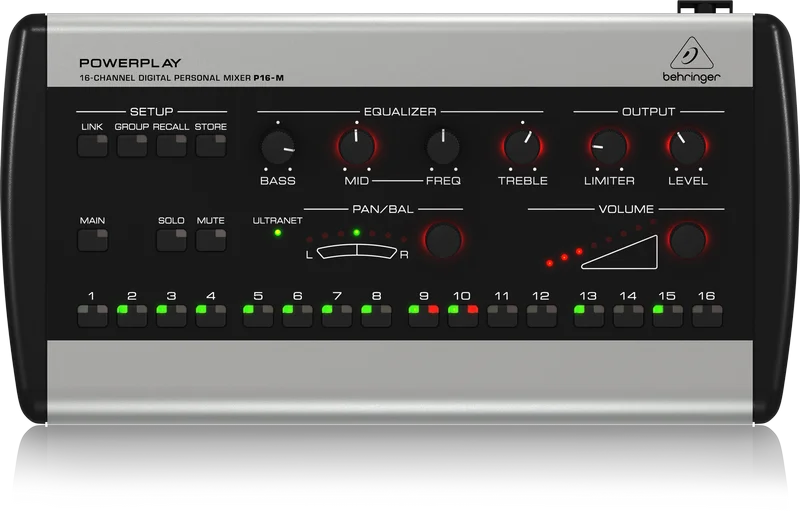Select channel 3 button
The height and width of the screenshot is (513, 800).
click(171, 315)
